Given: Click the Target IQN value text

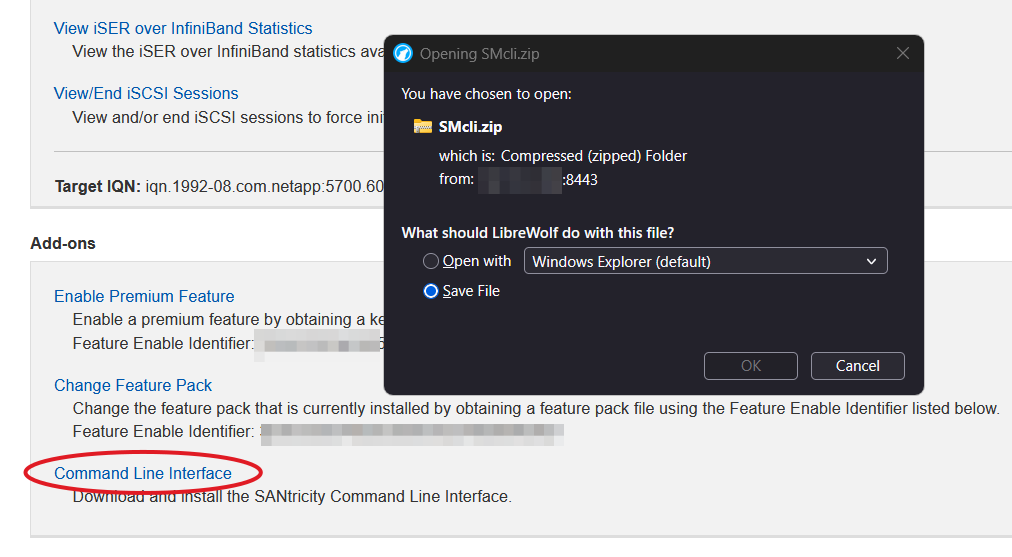Looking at the screenshot, I should [265, 187].
